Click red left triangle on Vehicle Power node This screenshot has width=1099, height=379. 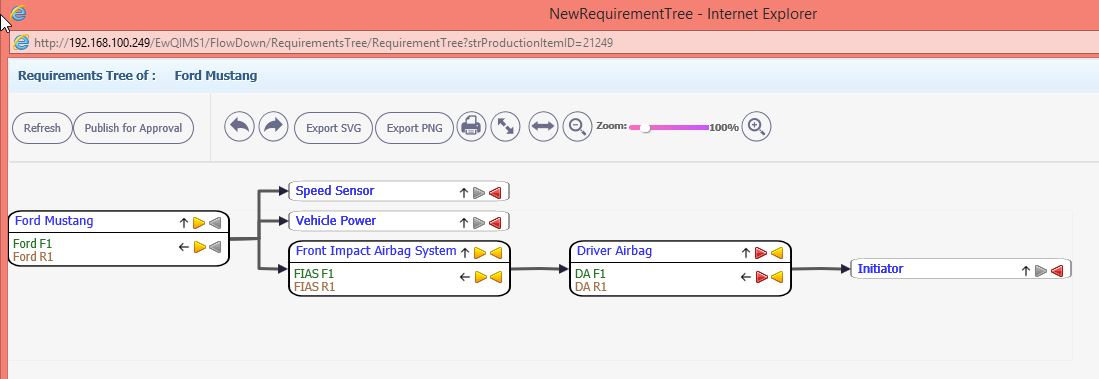click(496, 223)
